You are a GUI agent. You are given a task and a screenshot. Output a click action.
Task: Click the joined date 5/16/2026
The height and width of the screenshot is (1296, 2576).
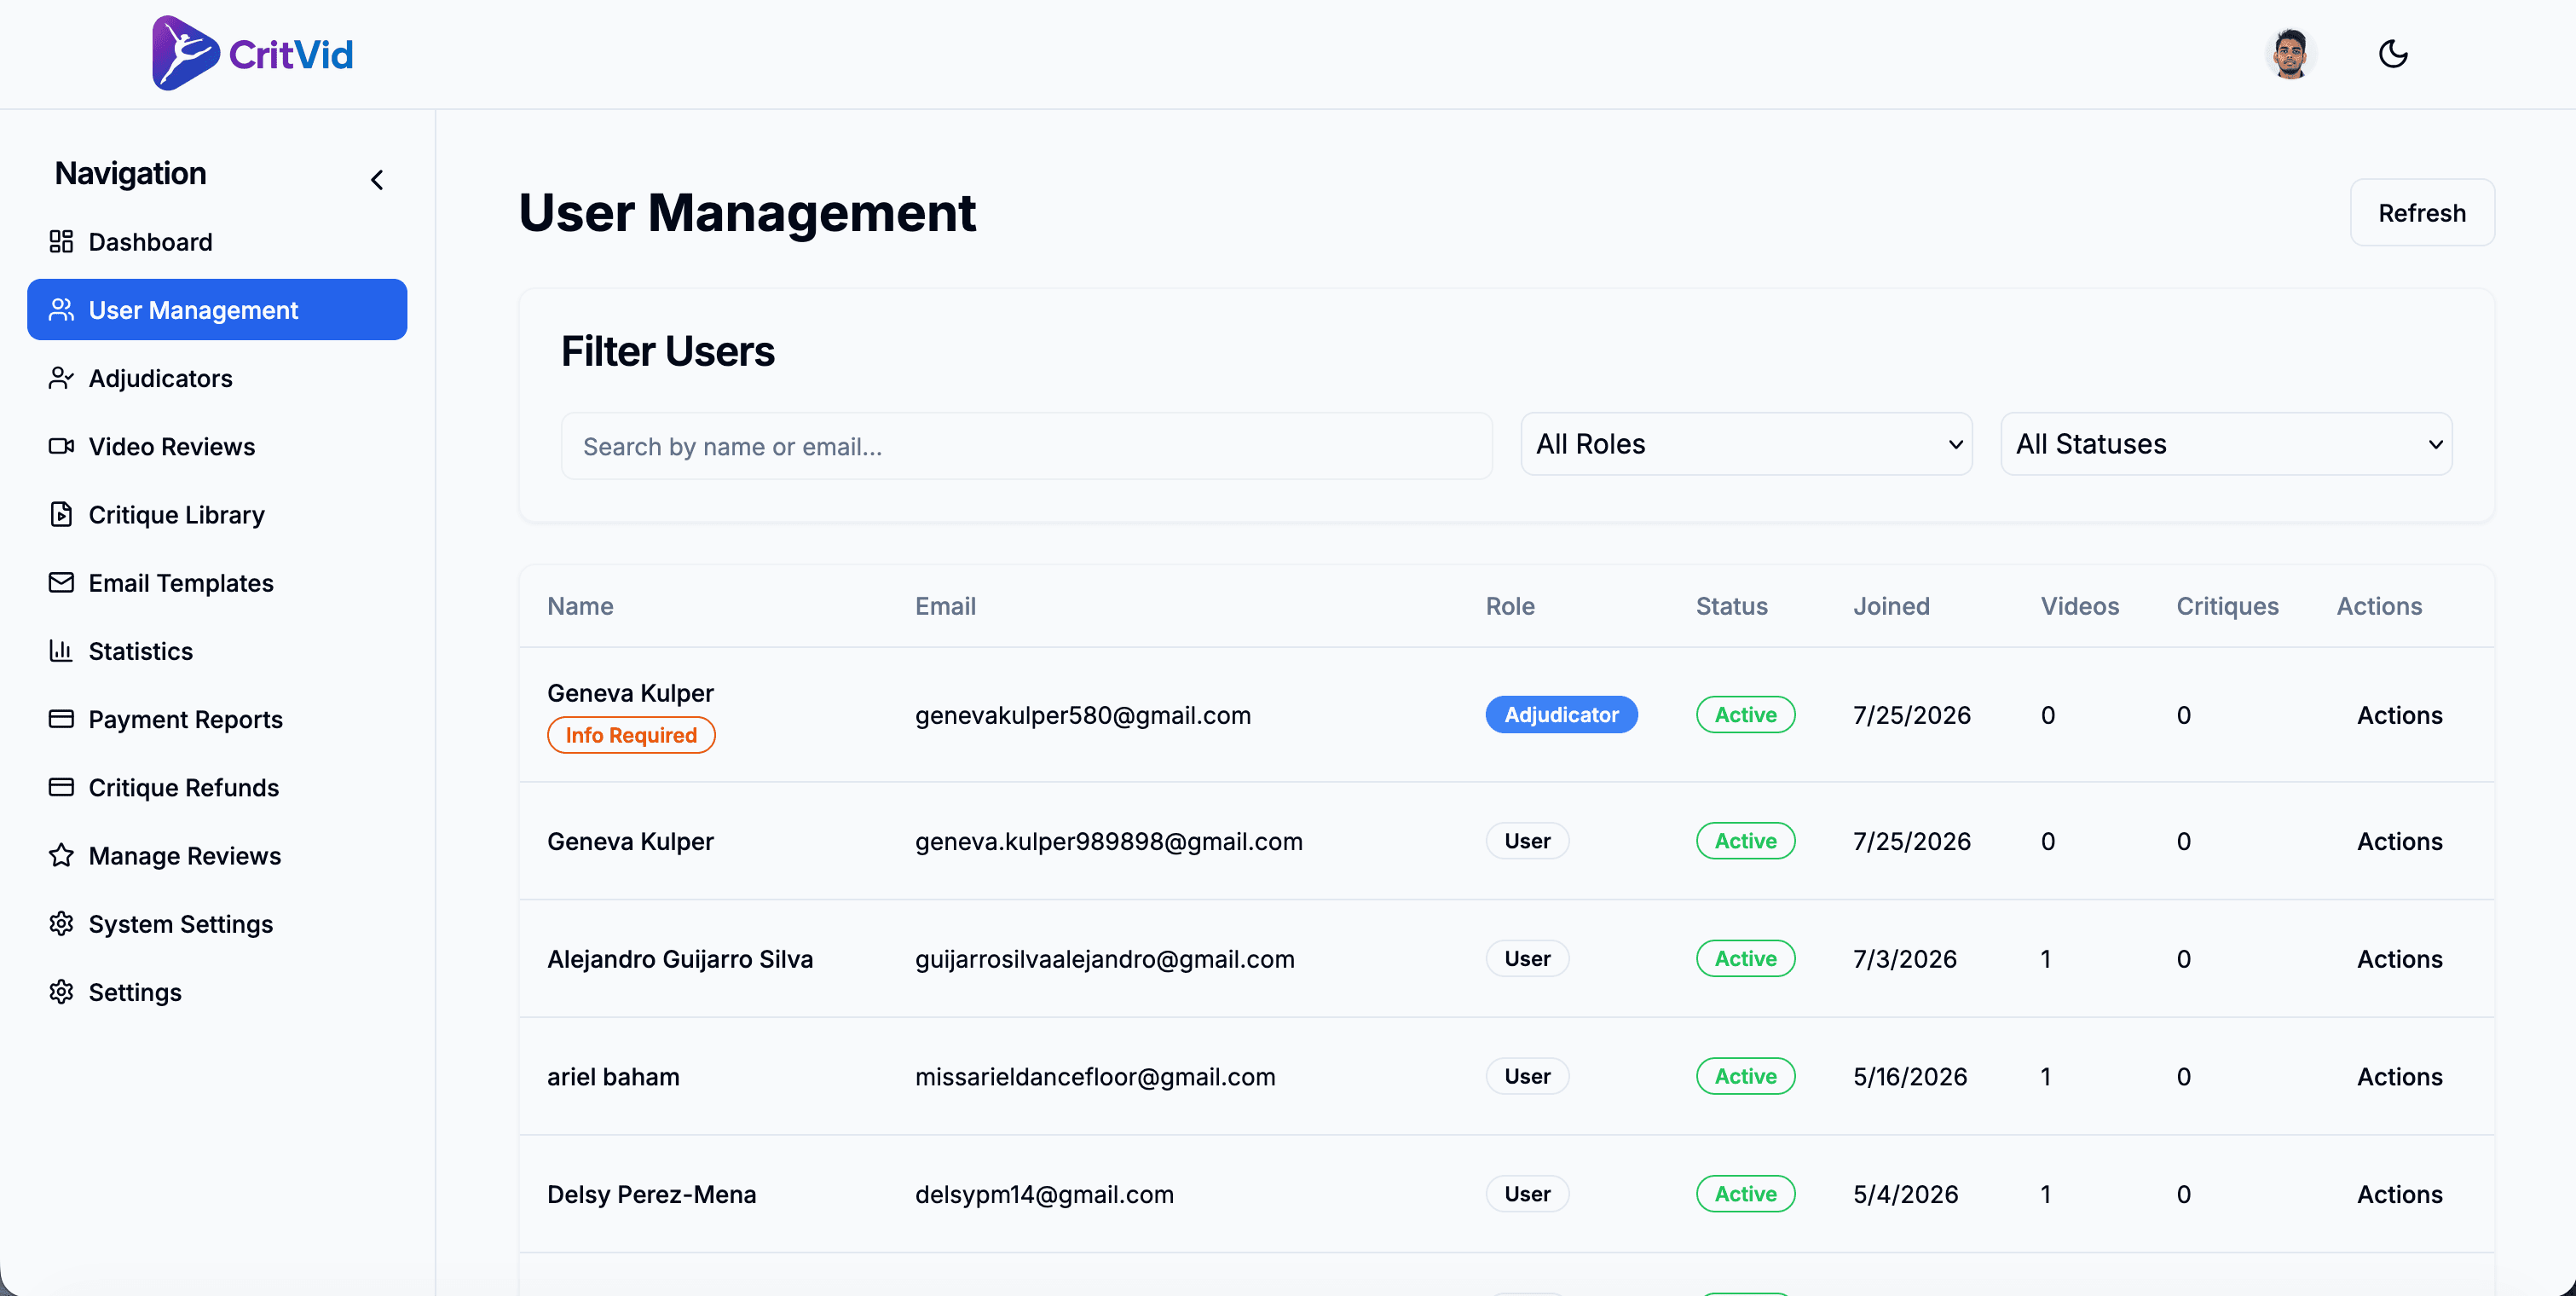(1909, 1077)
